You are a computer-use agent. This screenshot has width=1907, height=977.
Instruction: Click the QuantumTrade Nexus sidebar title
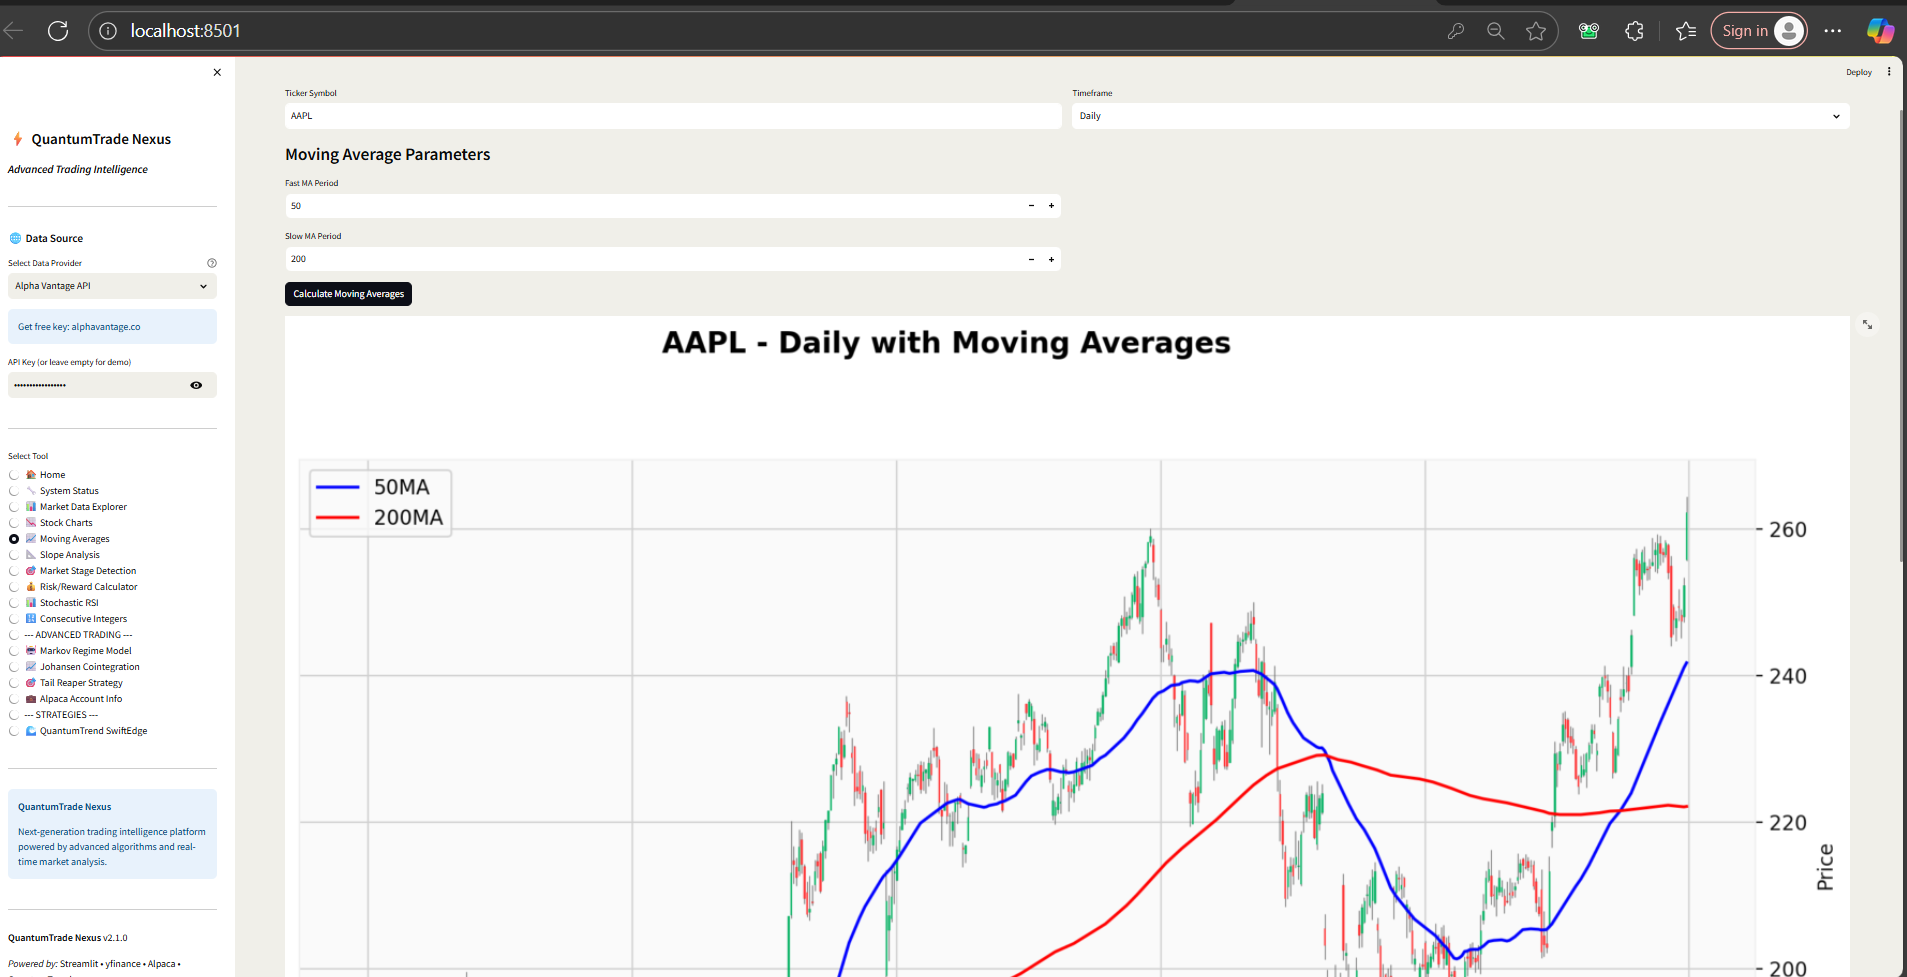tap(101, 139)
